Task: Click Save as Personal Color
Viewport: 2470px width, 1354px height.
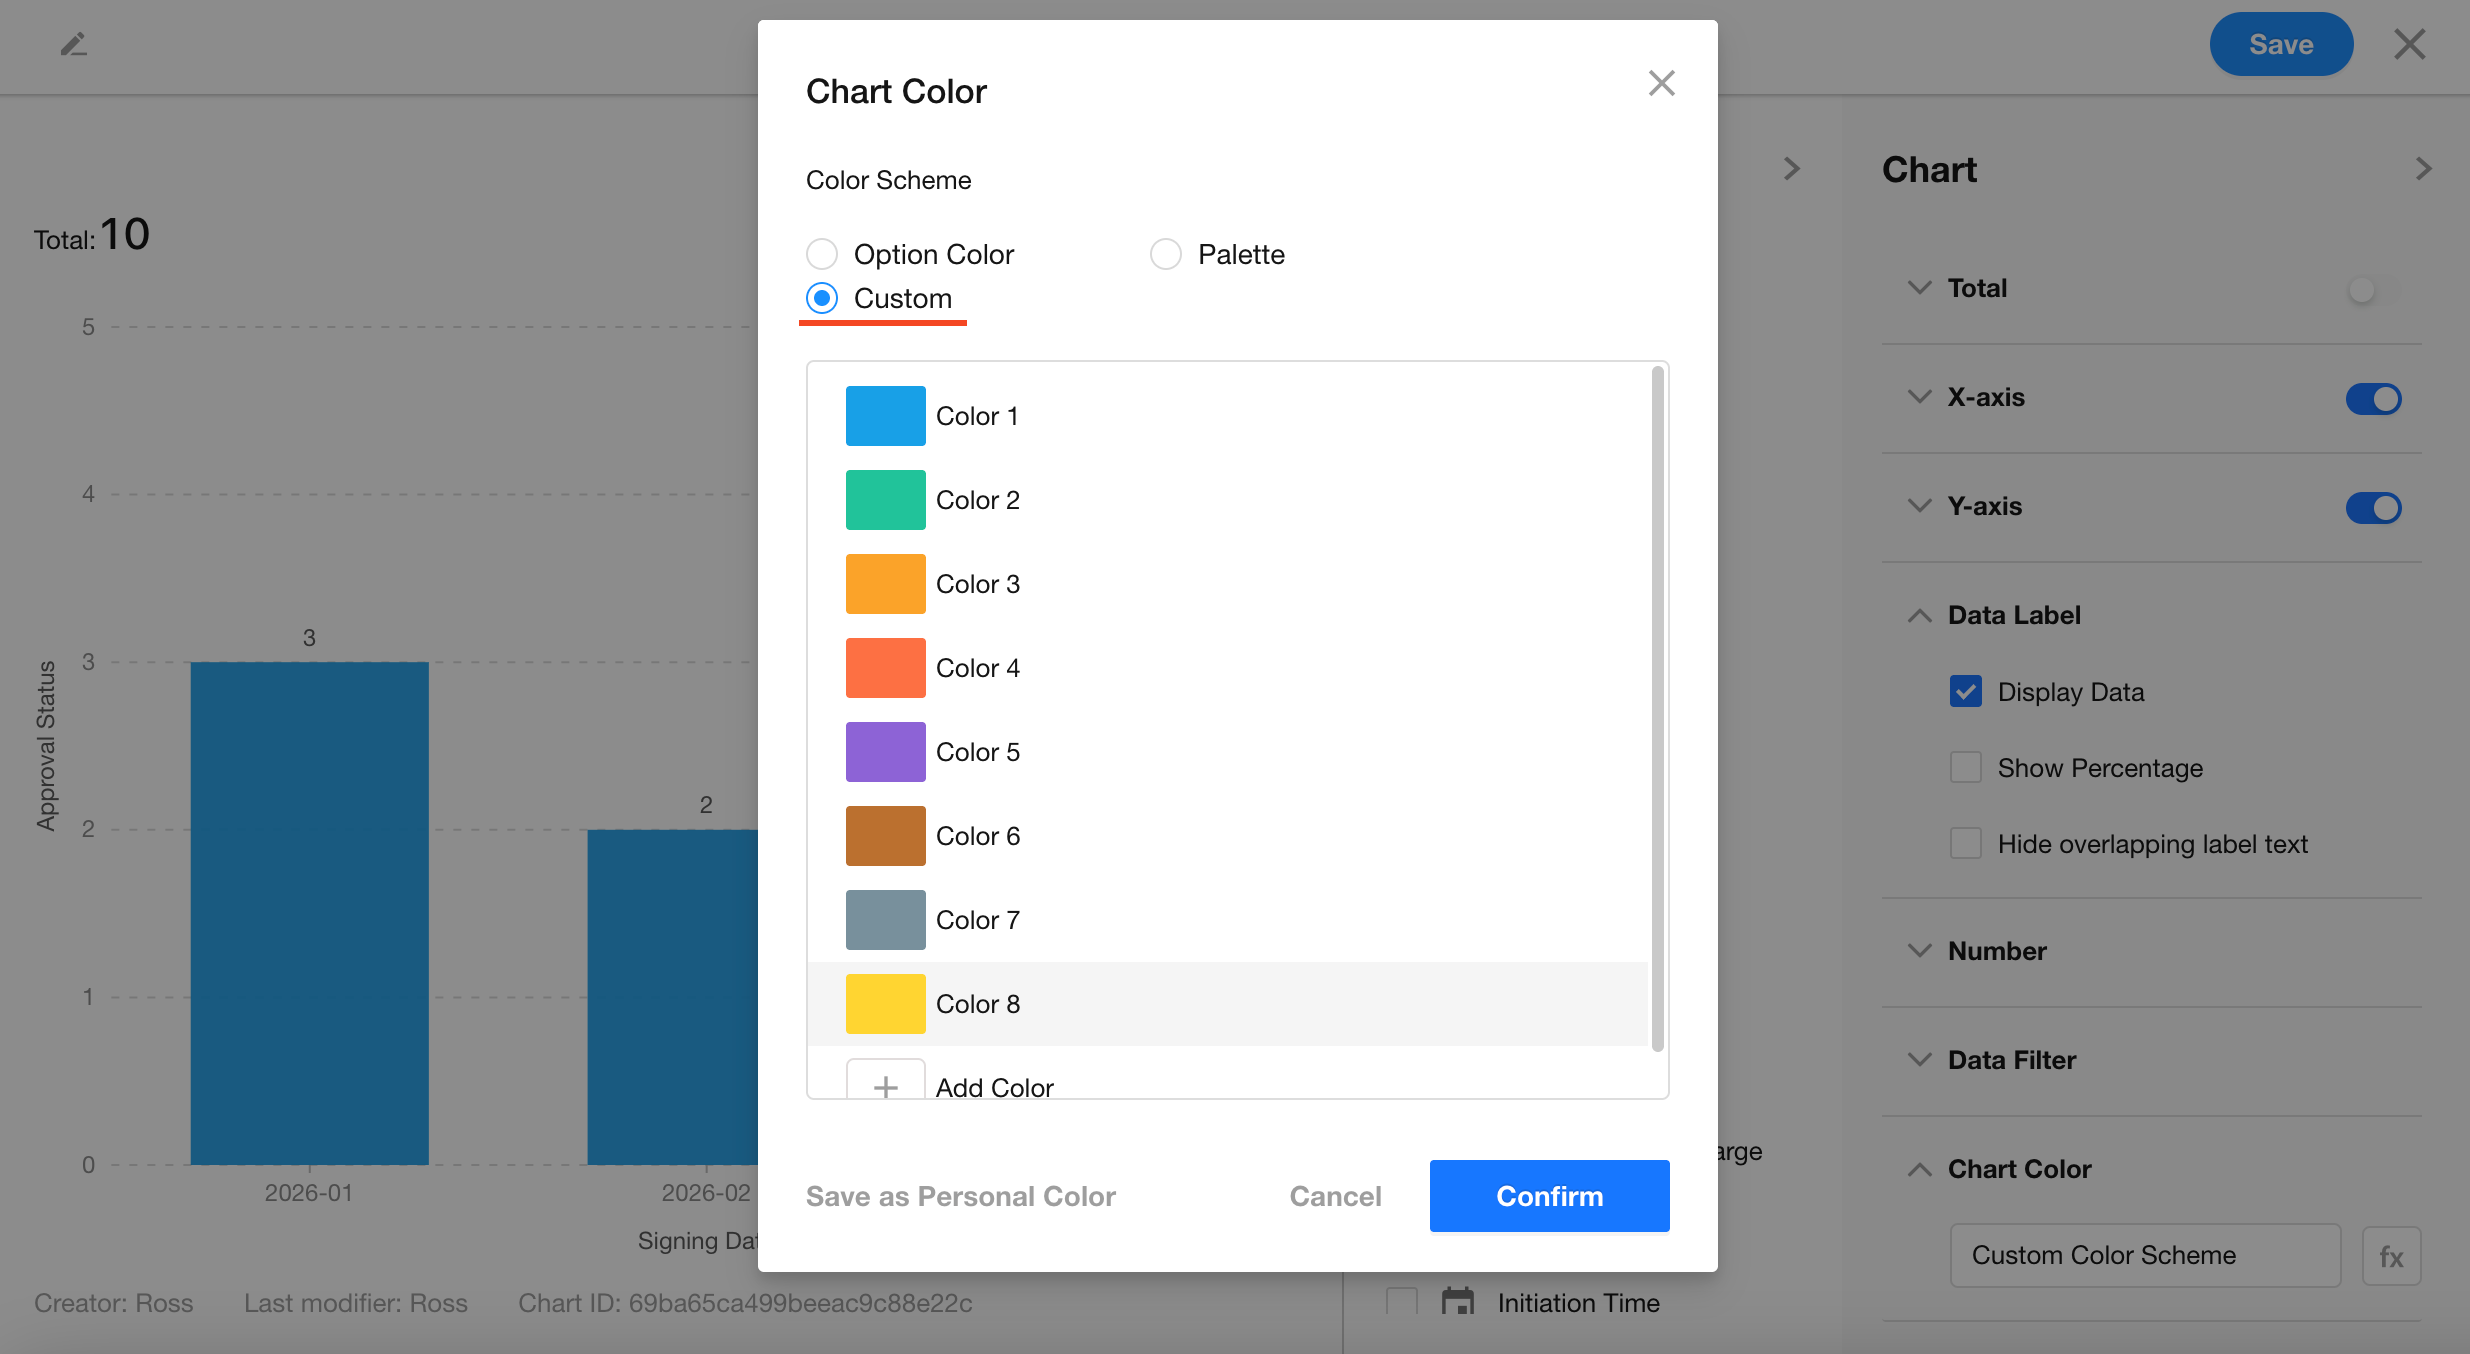Action: (960, 1196)
